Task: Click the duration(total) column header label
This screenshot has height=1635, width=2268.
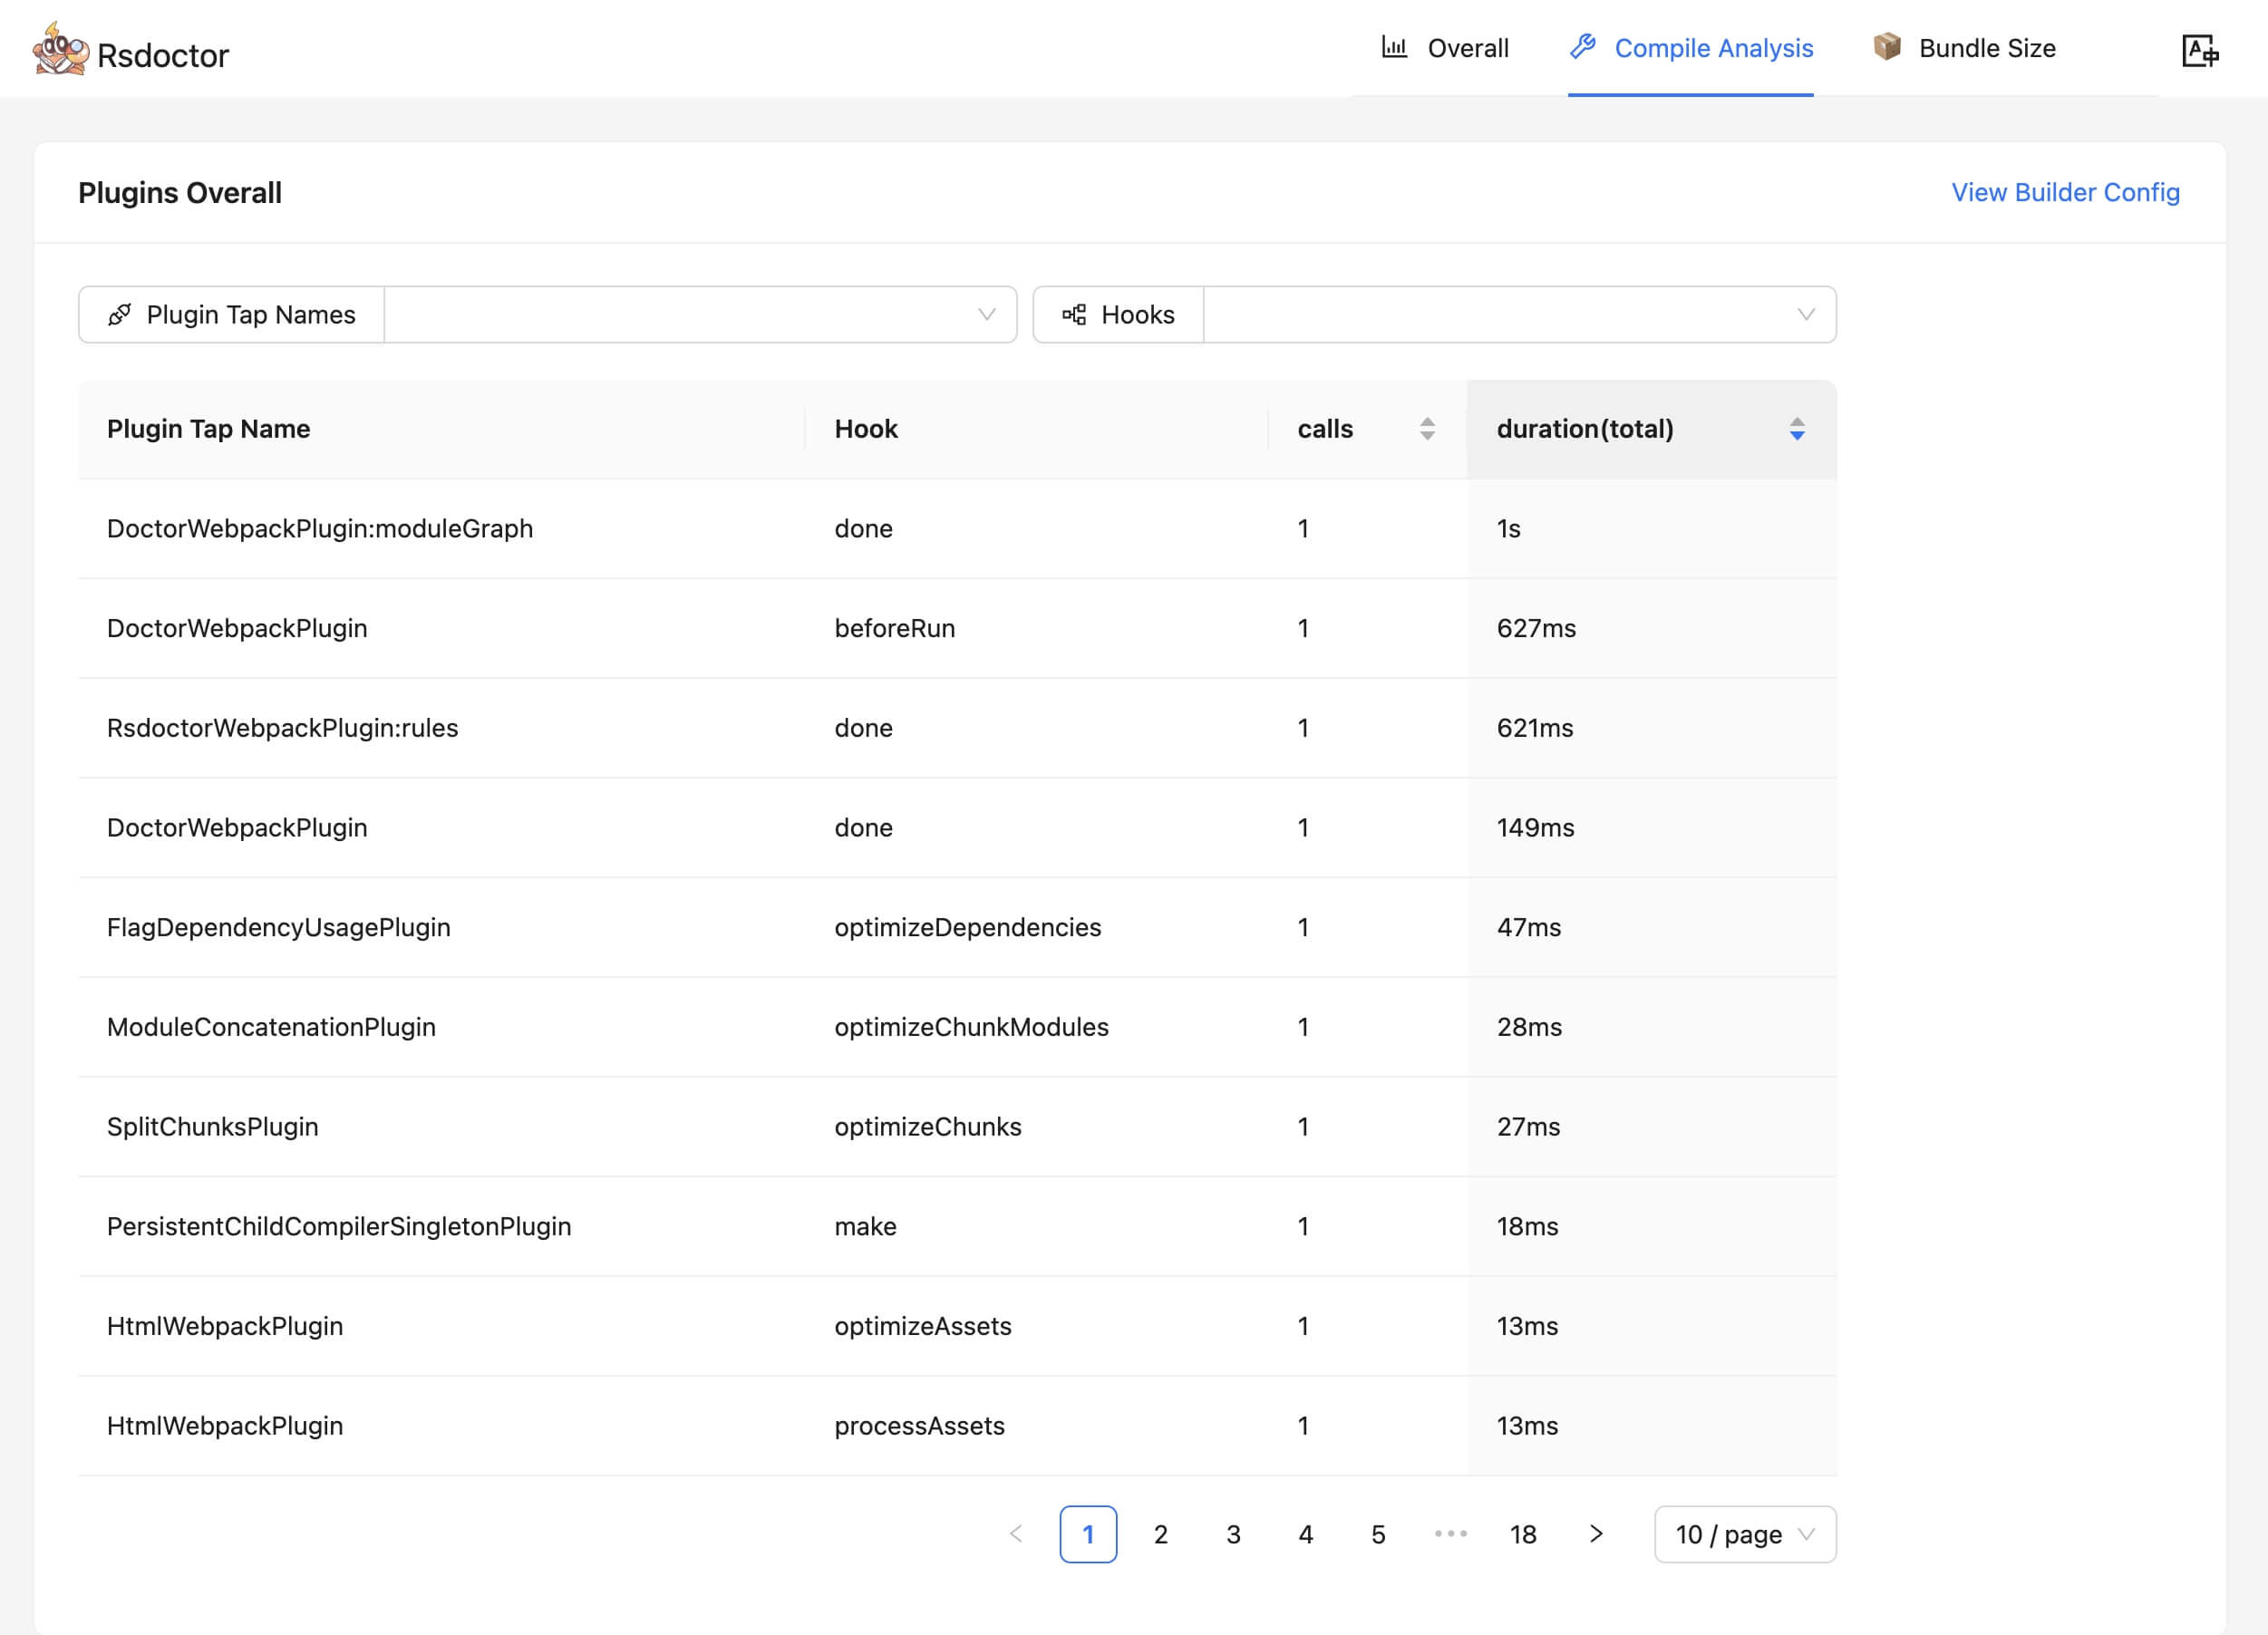Action: pyautogui.click(x=1585, y=429)
